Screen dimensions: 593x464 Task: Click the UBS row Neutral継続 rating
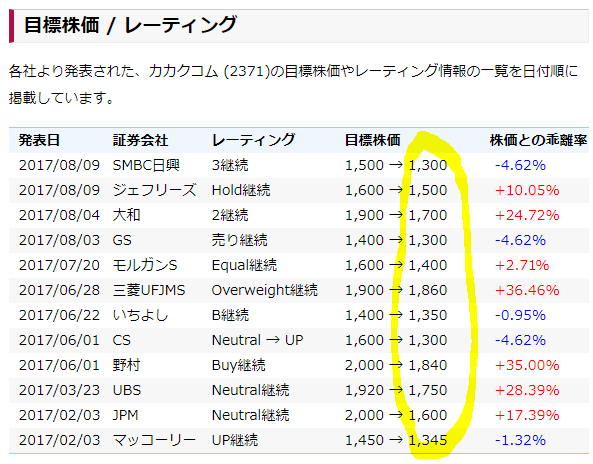[x=250, y=390]
